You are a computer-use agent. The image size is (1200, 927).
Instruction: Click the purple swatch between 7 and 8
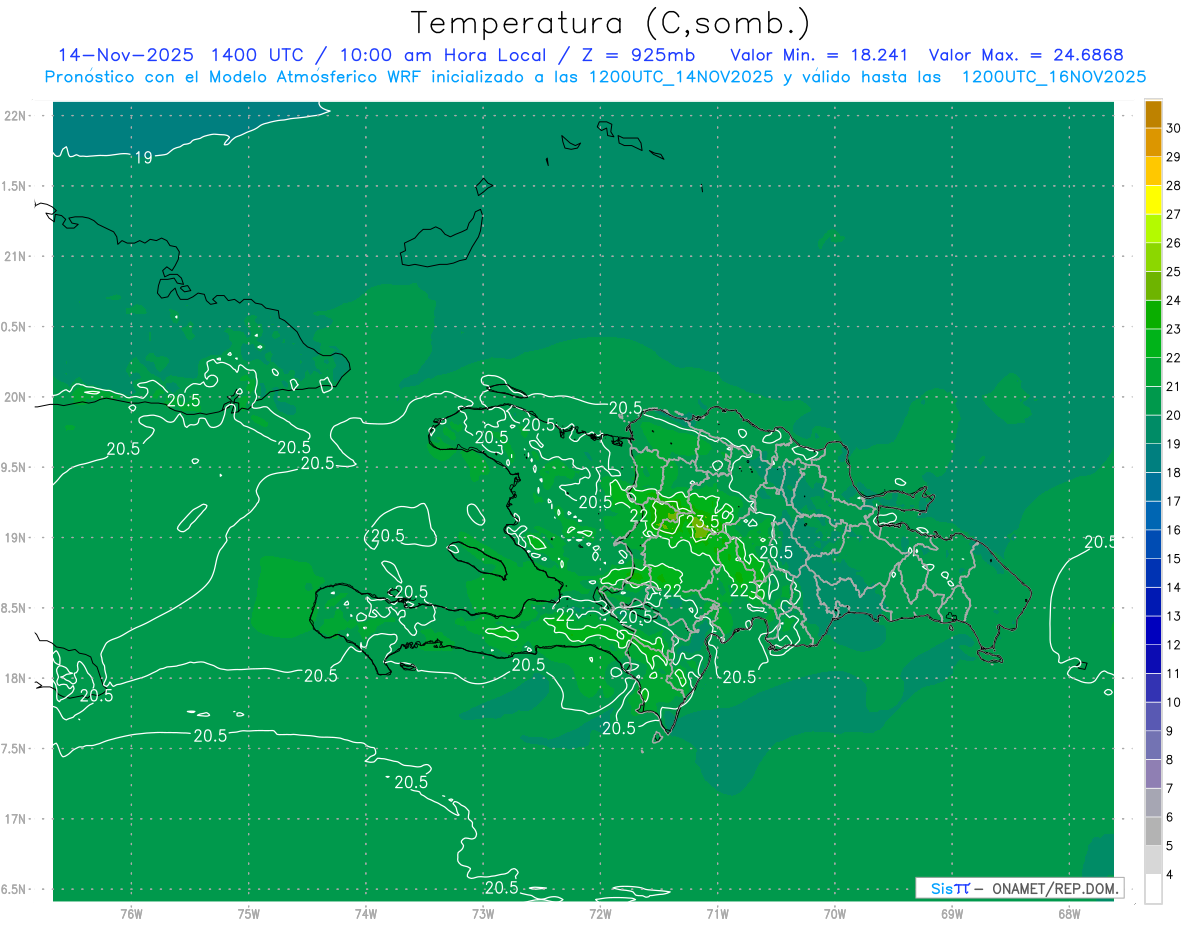1153,774
